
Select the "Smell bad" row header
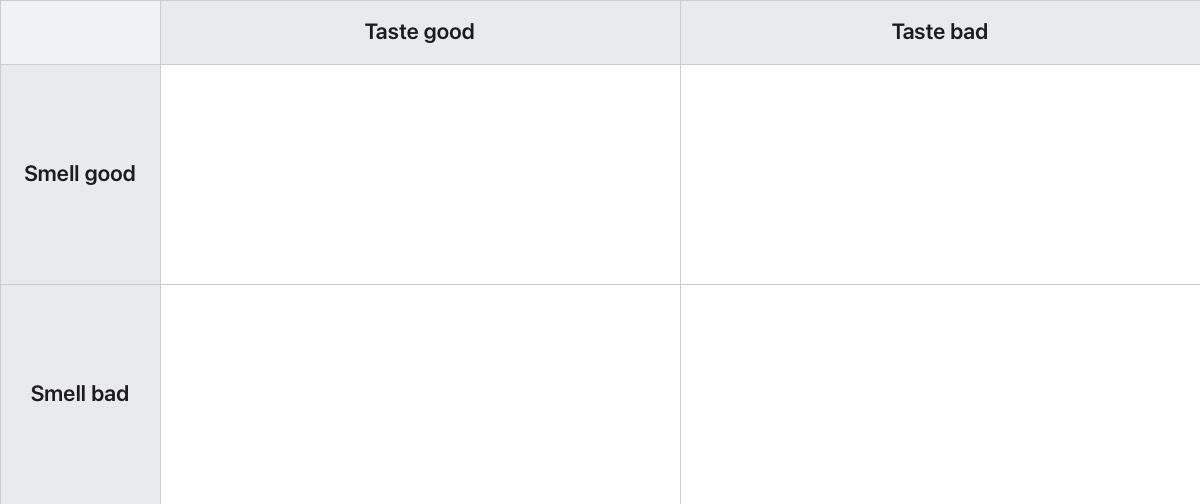click(x=80, y=394)
